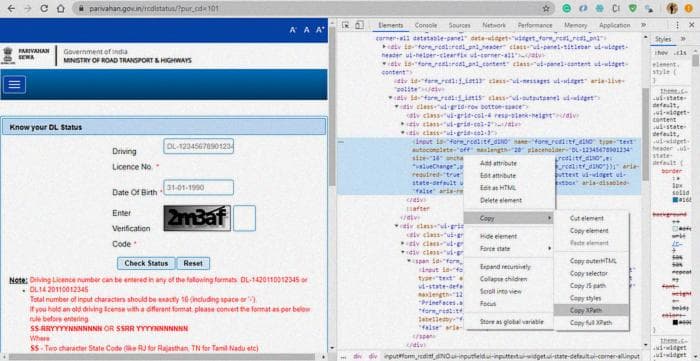Switch to the Network tab

pyautogui.click(x=494, y=25)
